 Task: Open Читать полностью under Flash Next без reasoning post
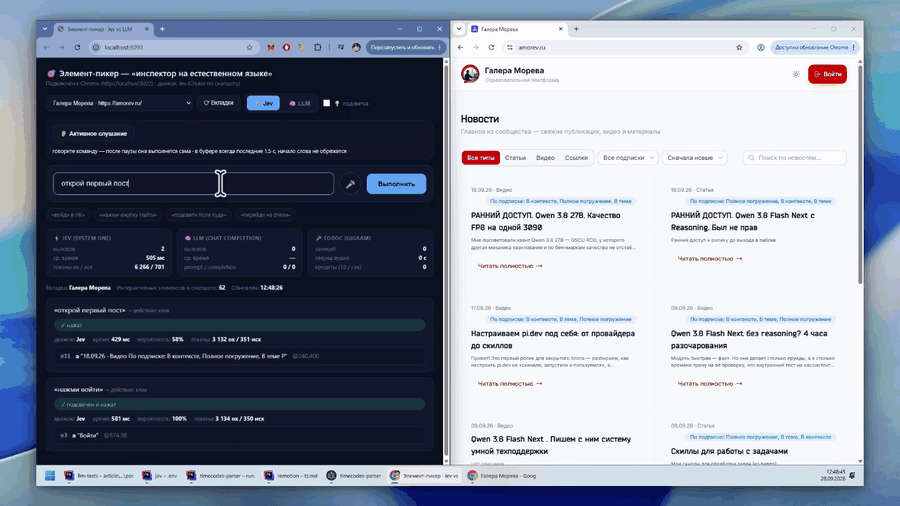pos(709,384)
